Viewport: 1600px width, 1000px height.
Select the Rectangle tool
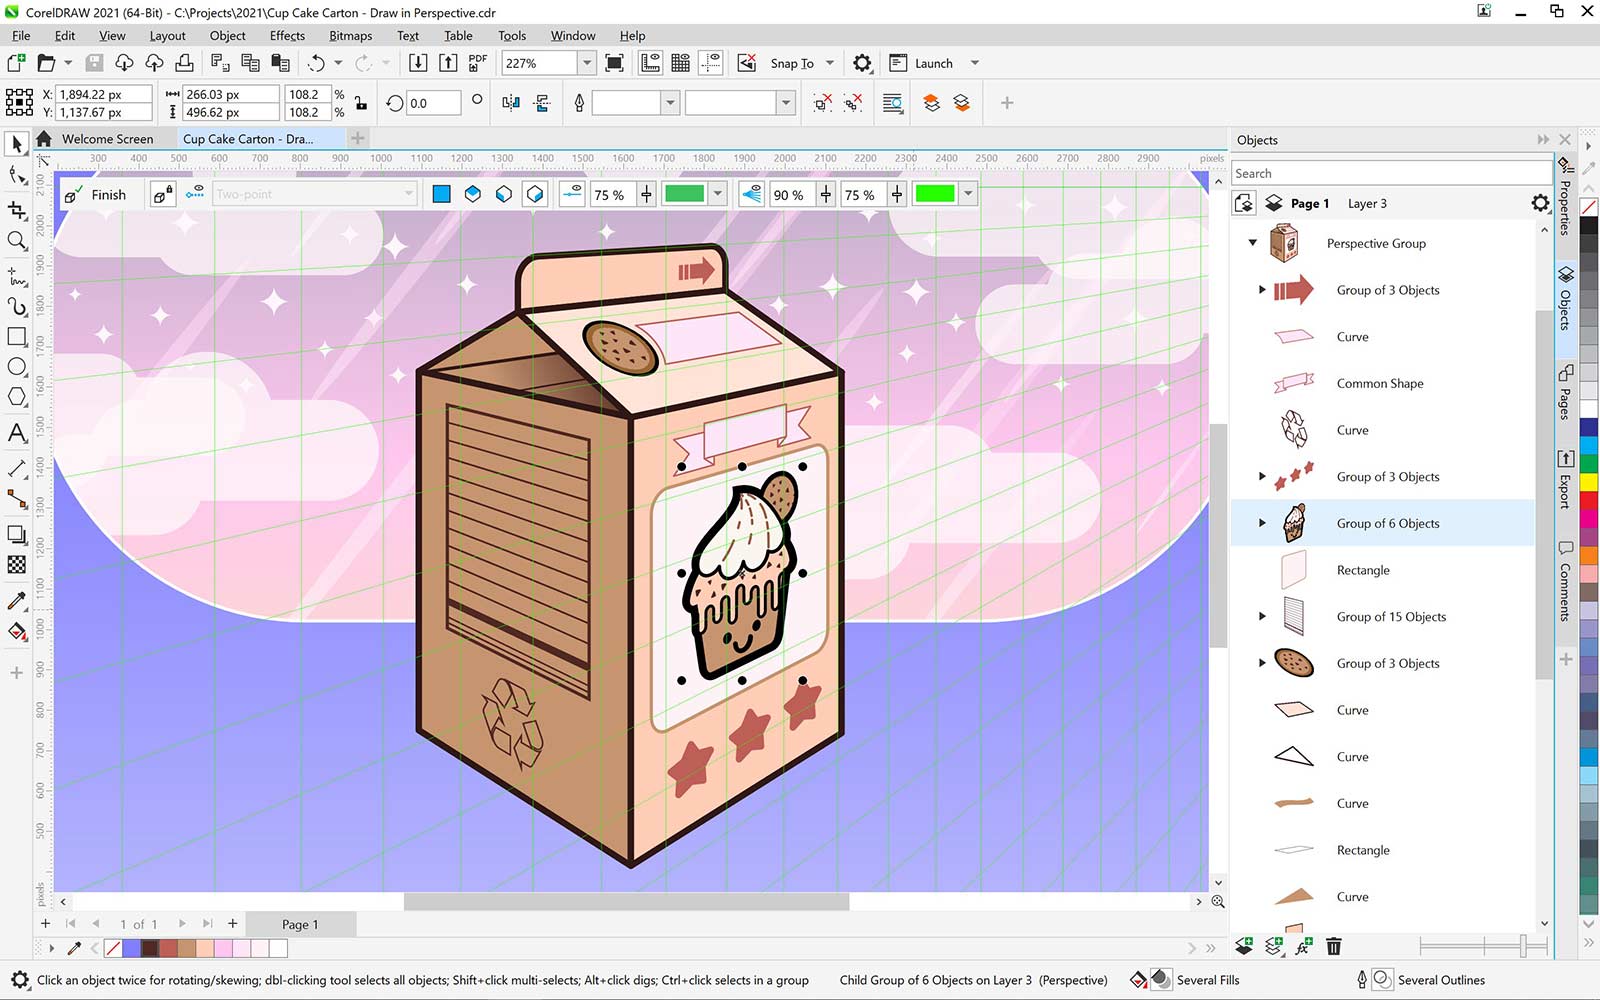(16, 337)
